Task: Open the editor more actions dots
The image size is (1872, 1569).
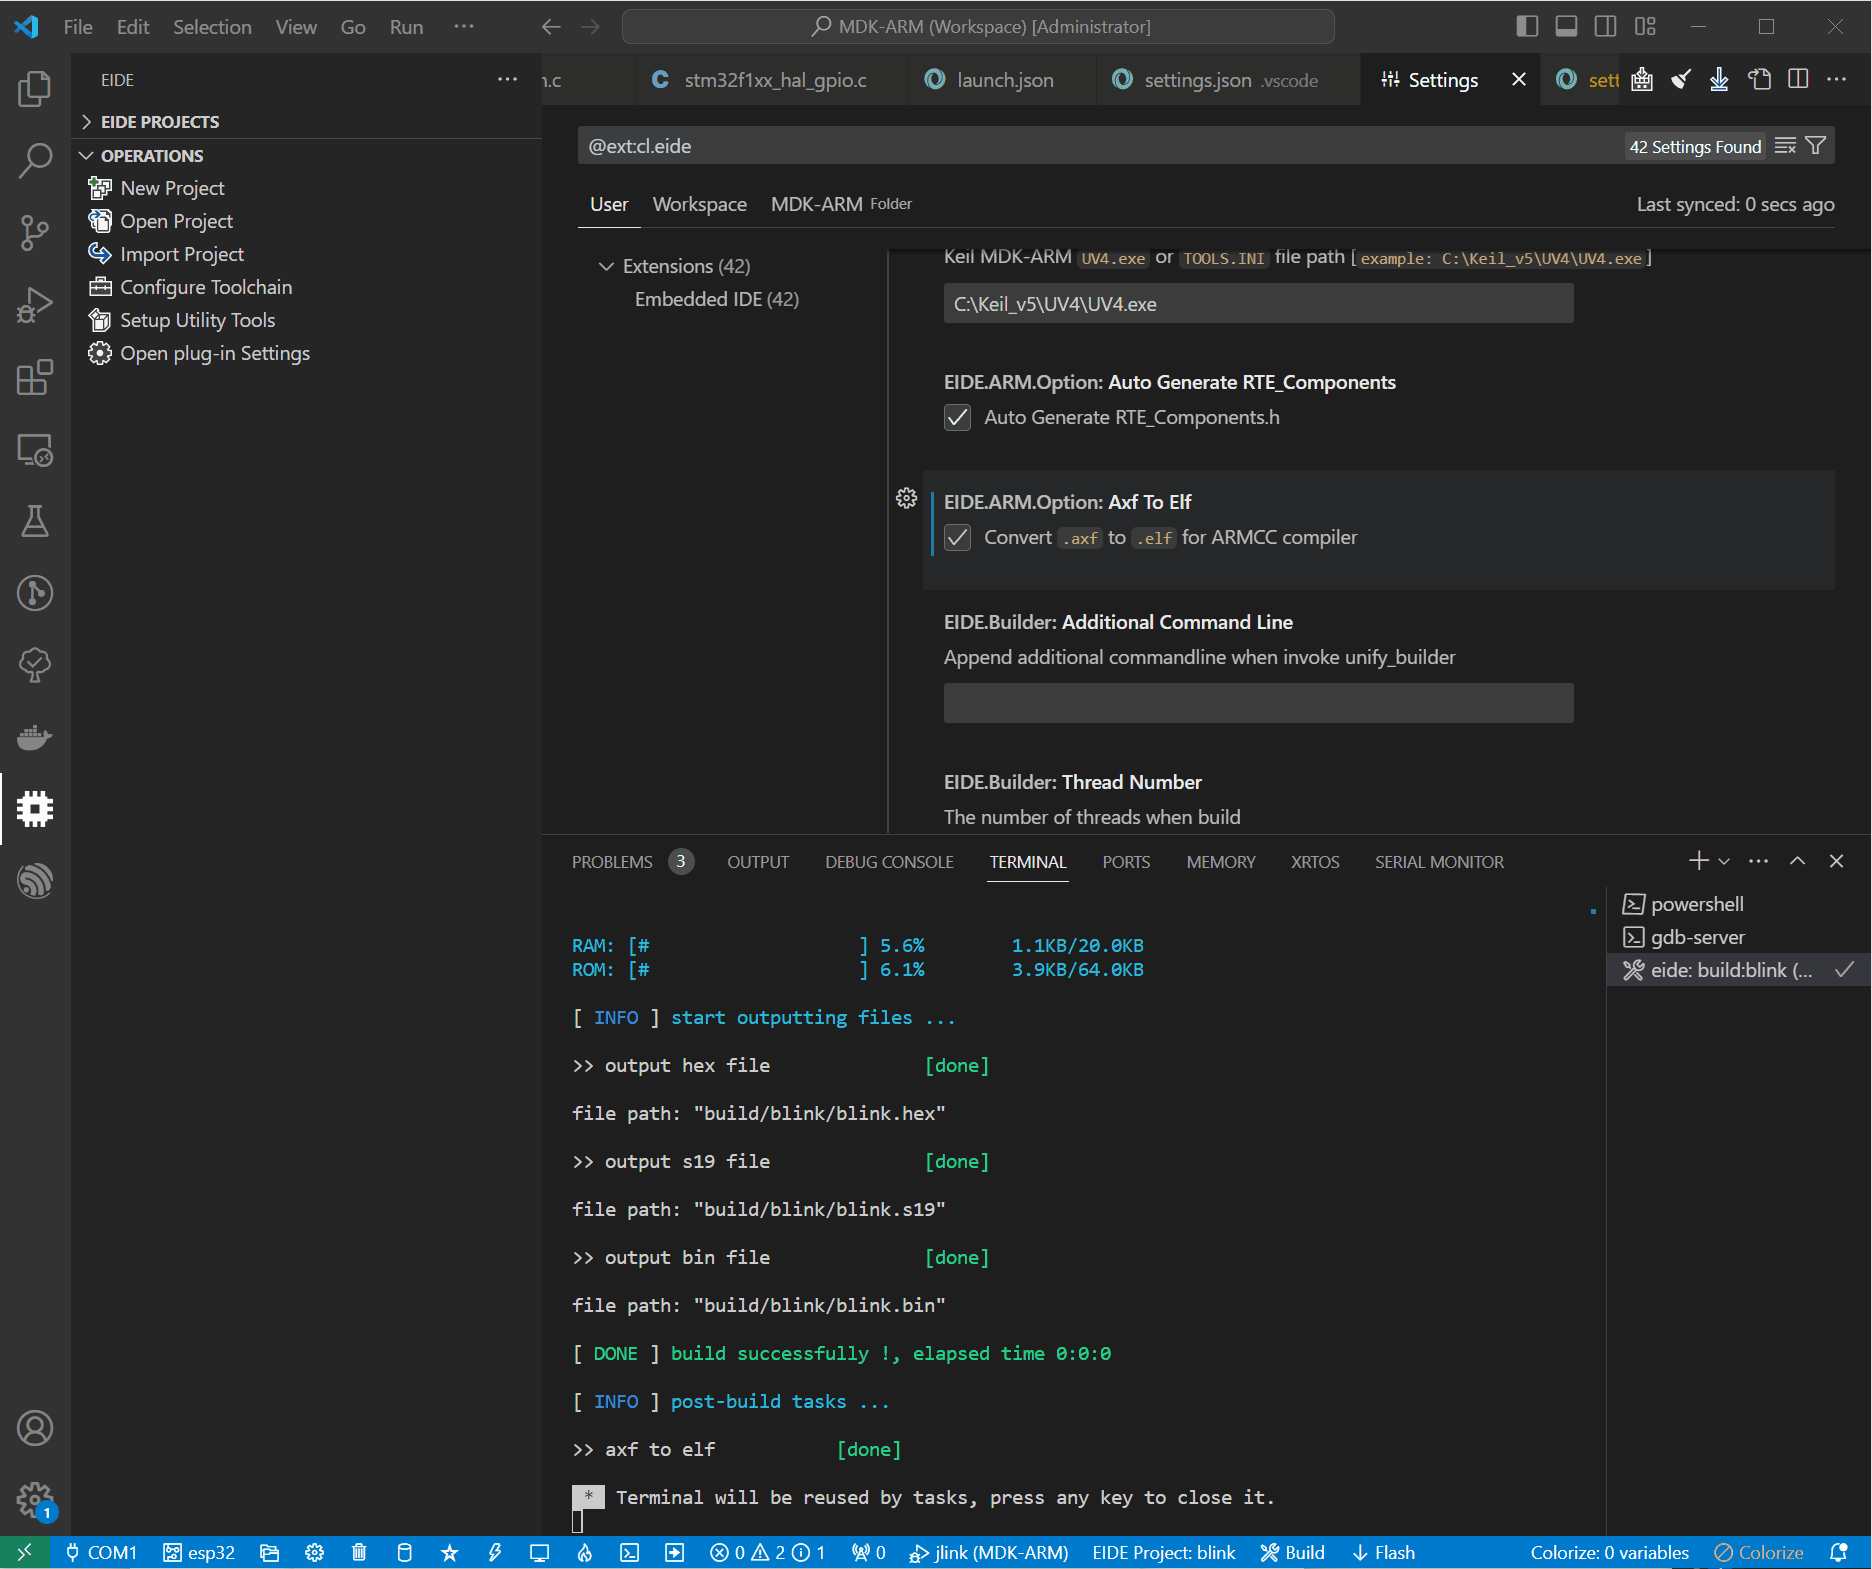Action: (x=1837, y=80)
